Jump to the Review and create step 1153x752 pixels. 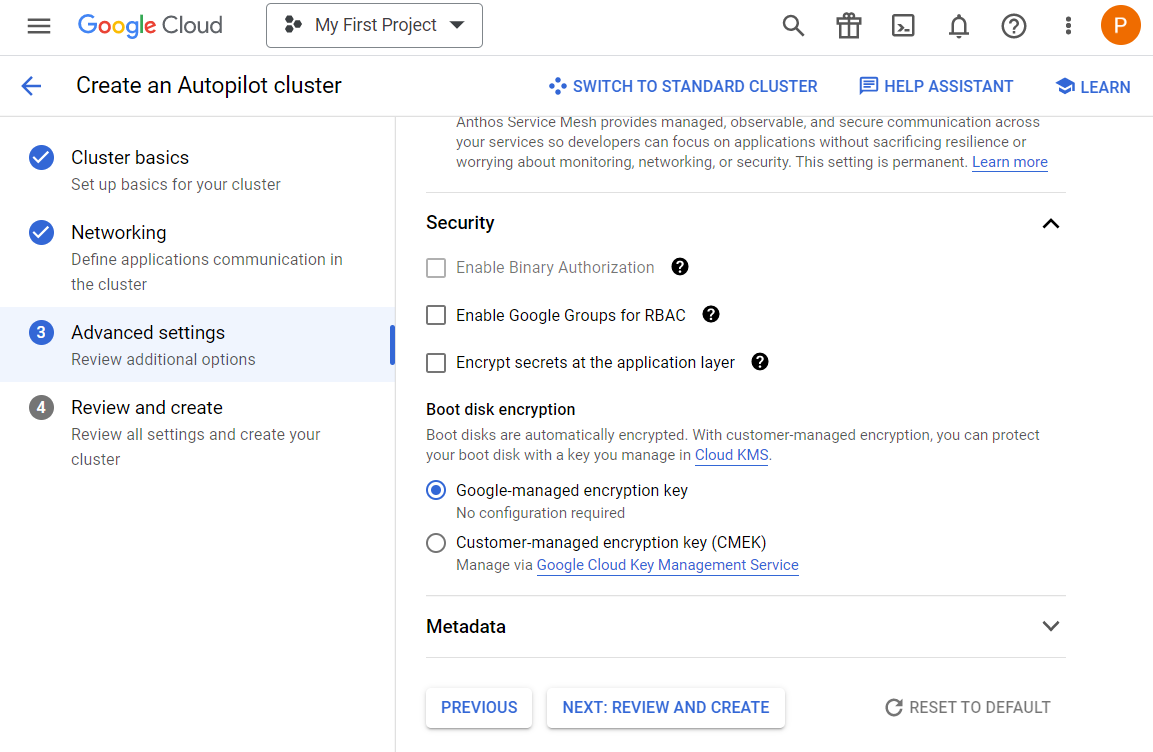147,408
